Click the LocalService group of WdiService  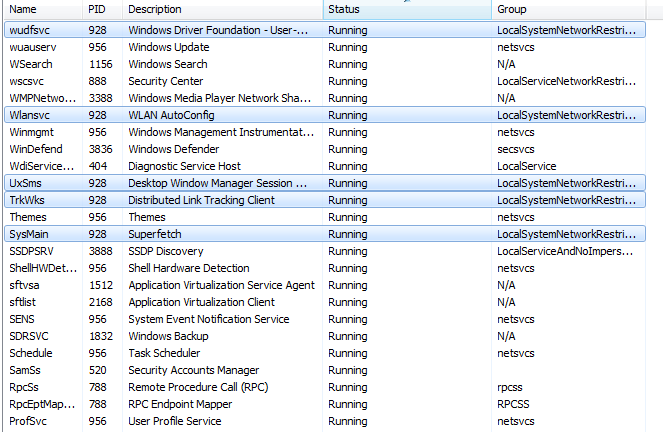[526, 166]
